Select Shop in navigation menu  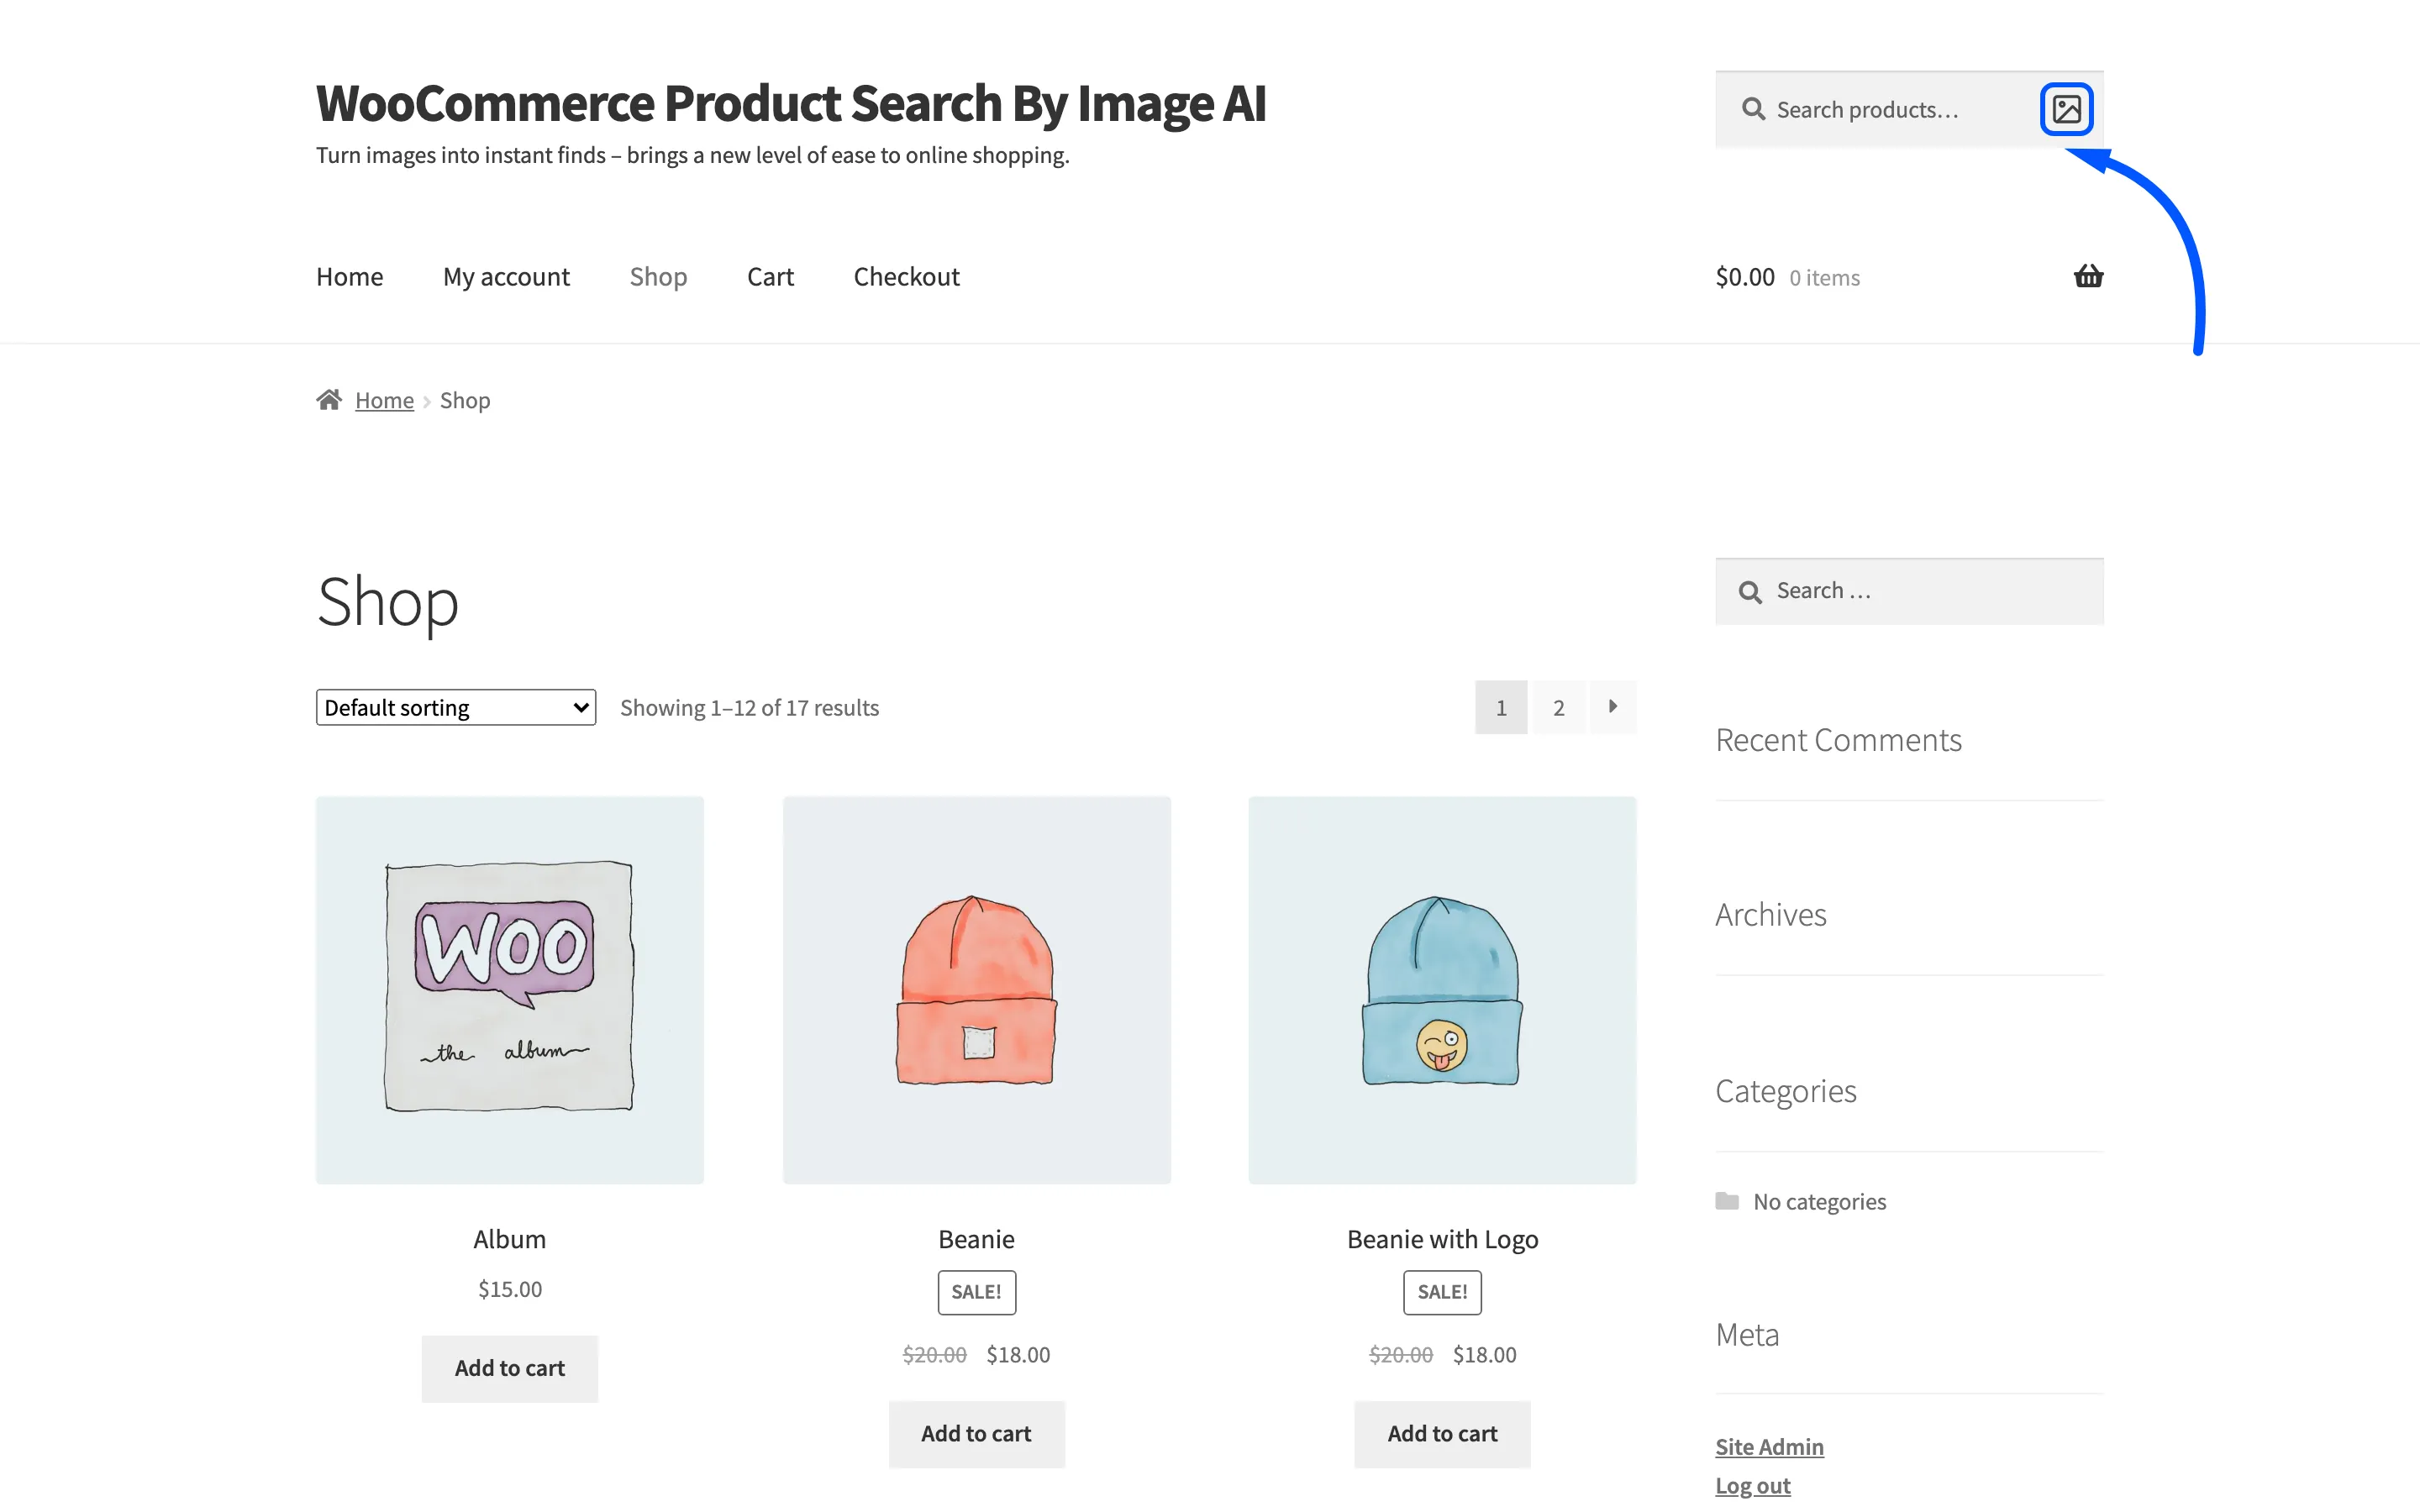pos(658,277)
